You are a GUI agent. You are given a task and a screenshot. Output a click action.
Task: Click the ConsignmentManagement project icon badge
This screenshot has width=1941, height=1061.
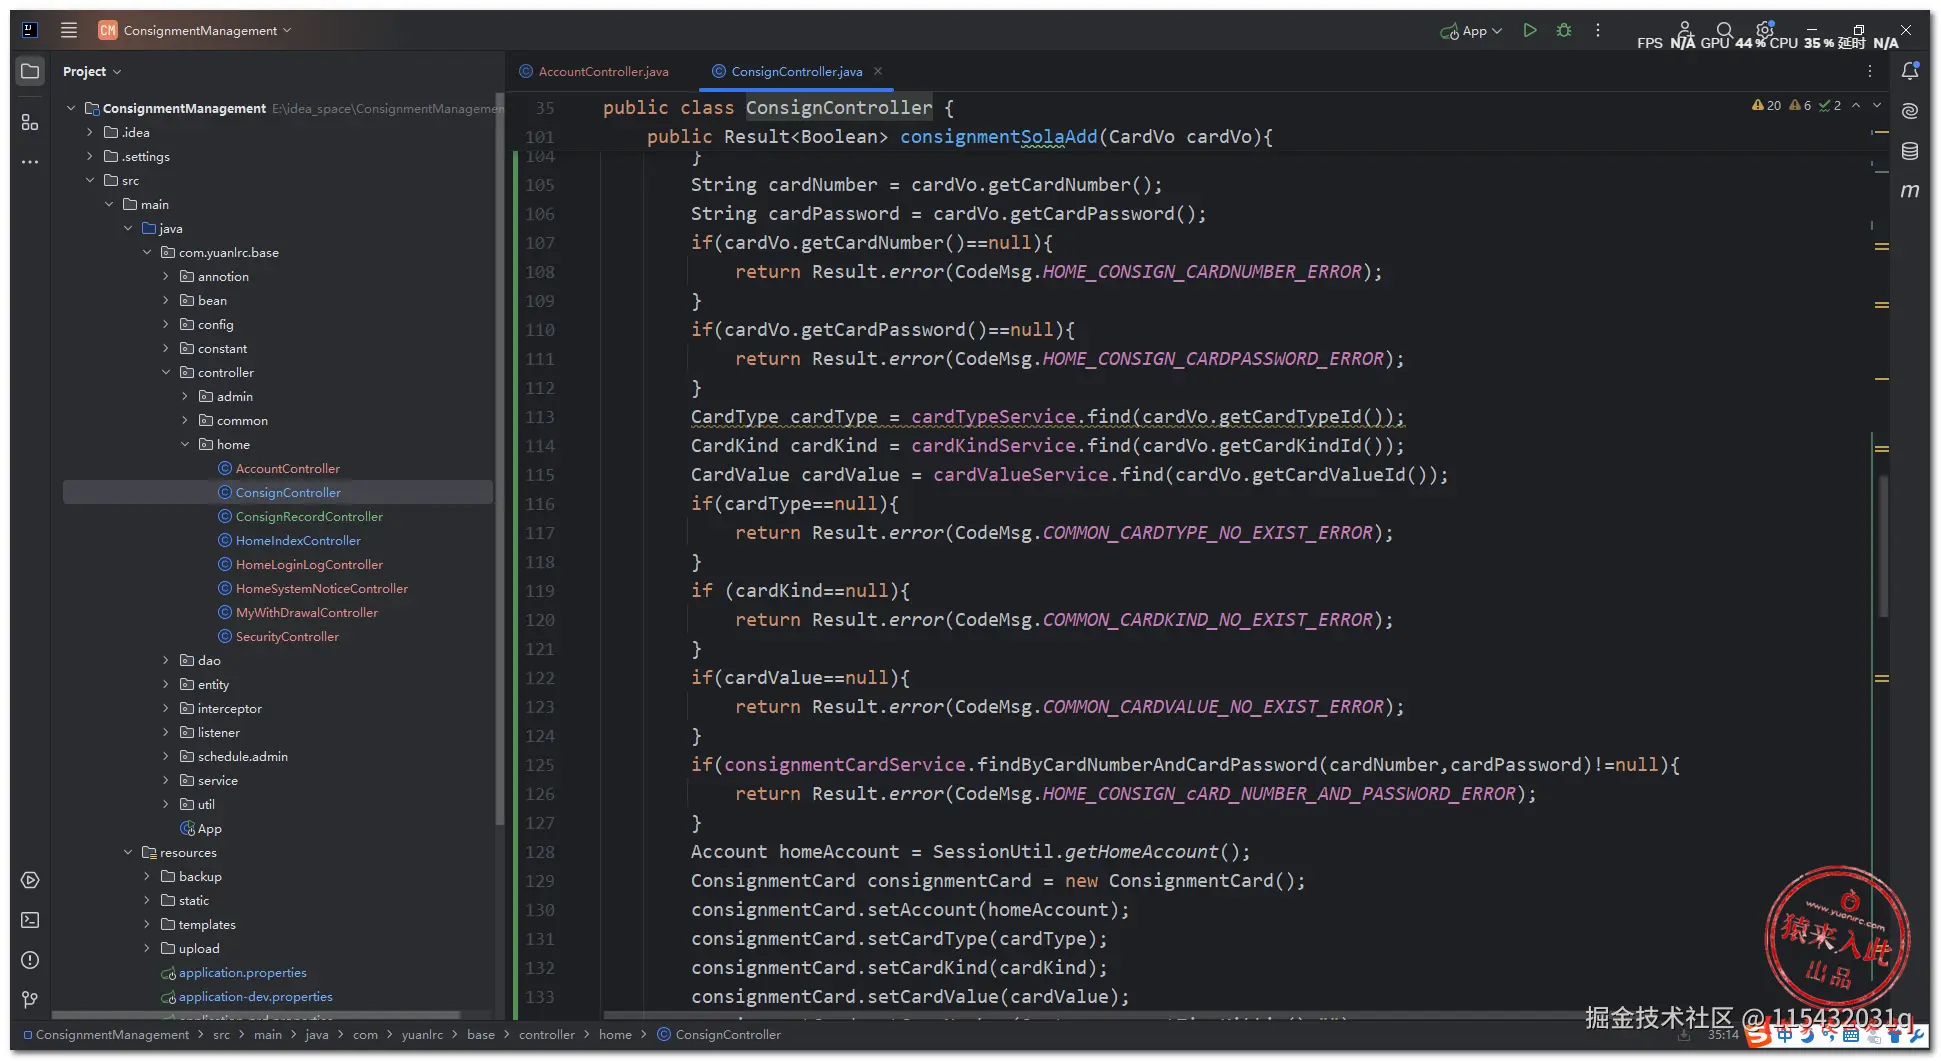(107, 30)
